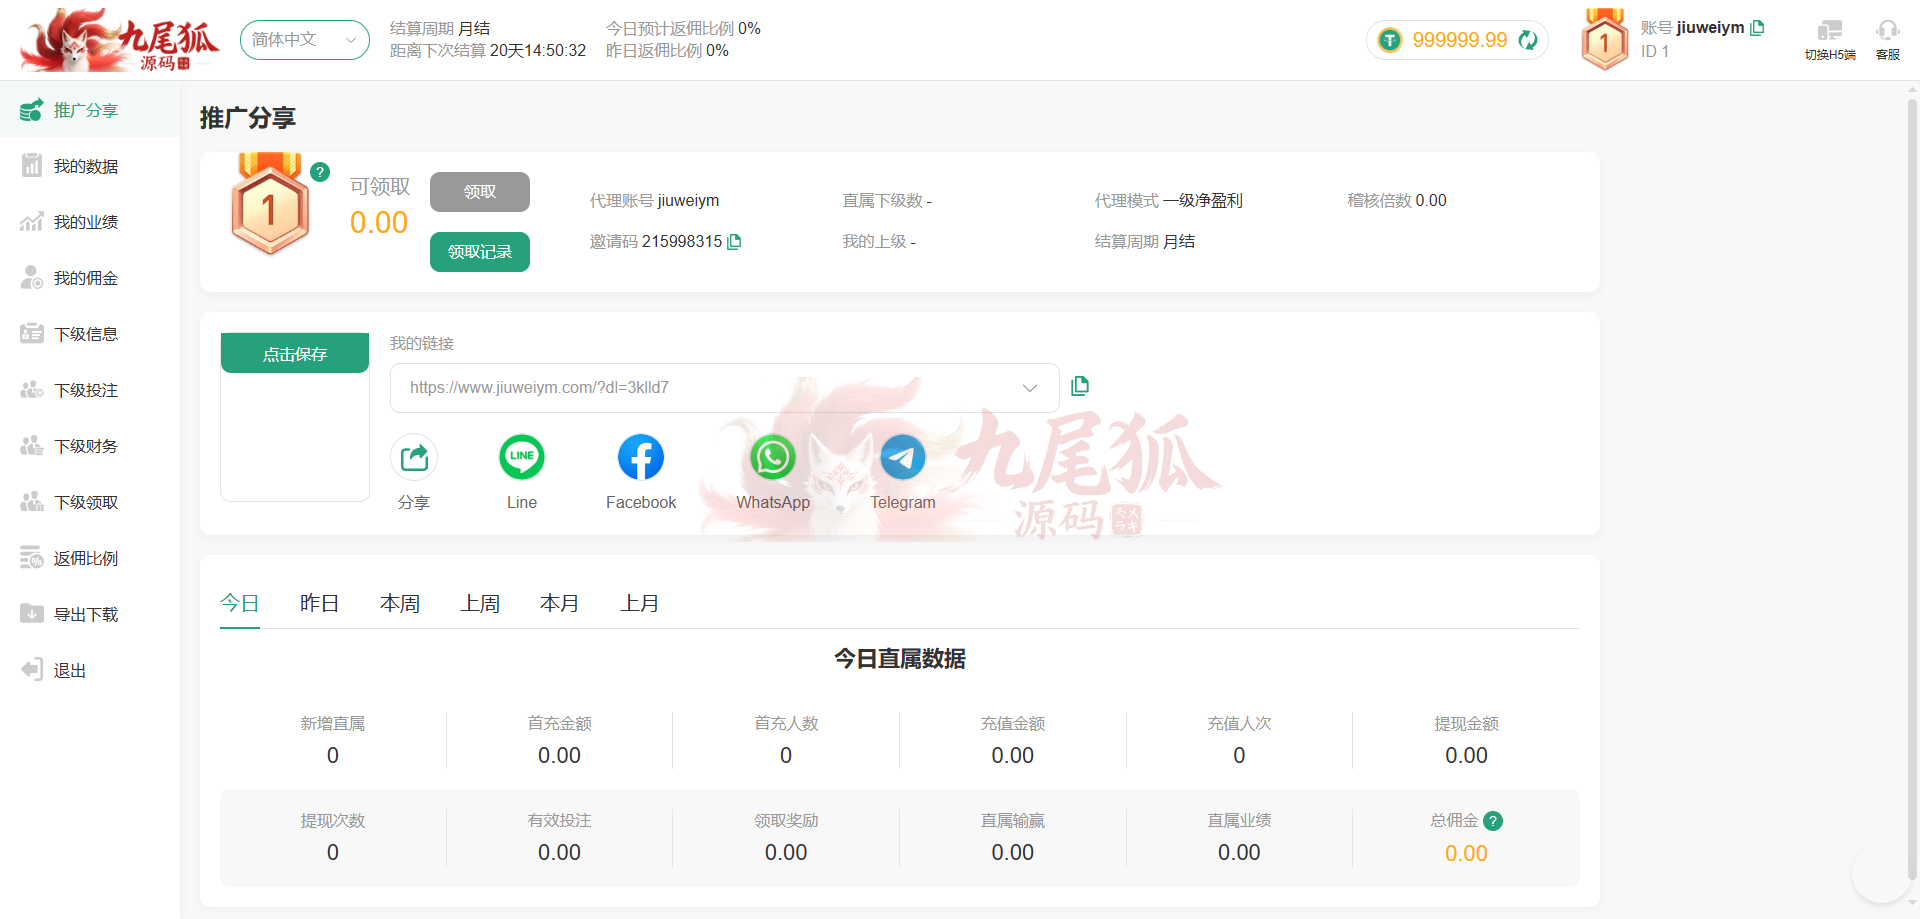Screen dimensions: 1920x919
Task: Refresh the account balance
Action: point(1528,40)
